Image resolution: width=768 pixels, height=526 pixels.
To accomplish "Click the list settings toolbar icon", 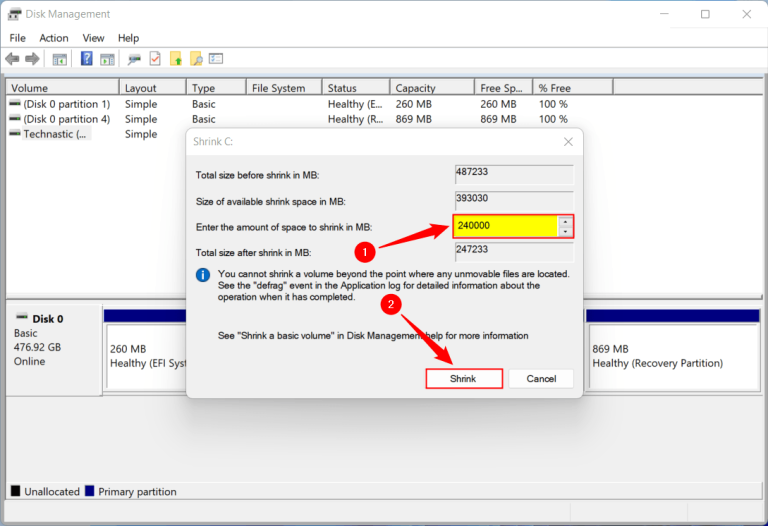I will click(x=216, y=59).
